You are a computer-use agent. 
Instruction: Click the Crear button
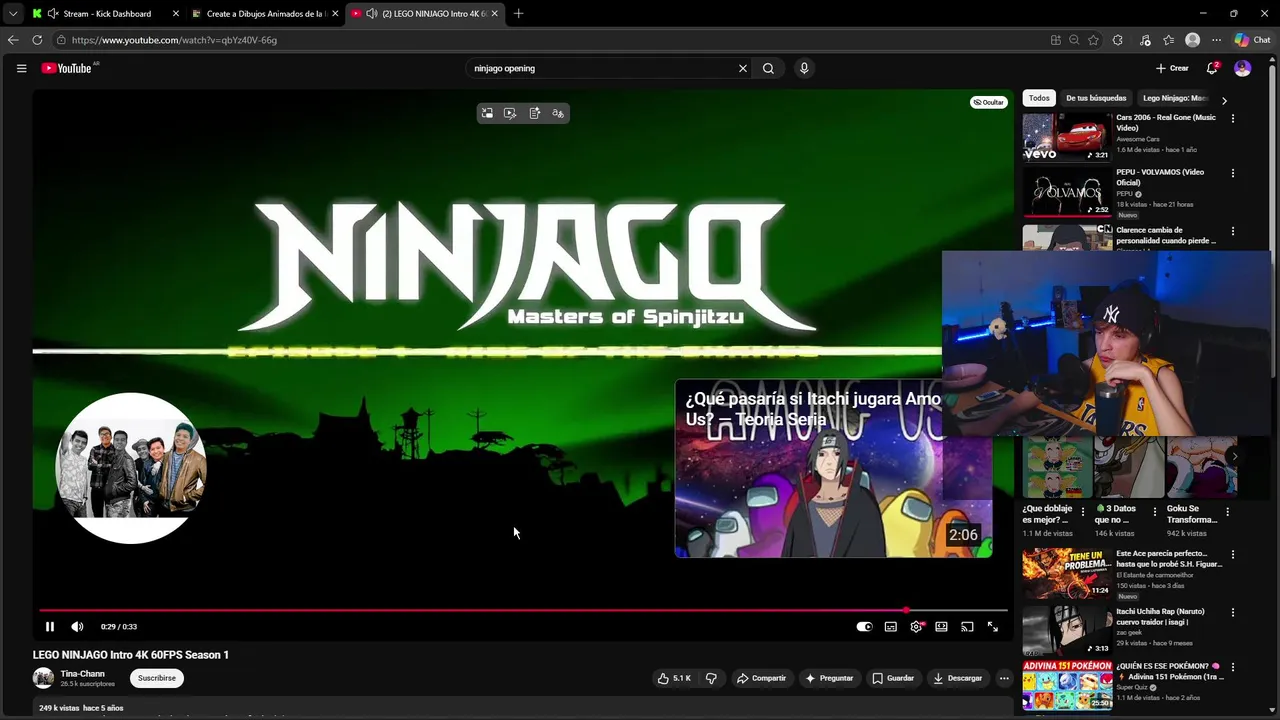point(1172,68)
